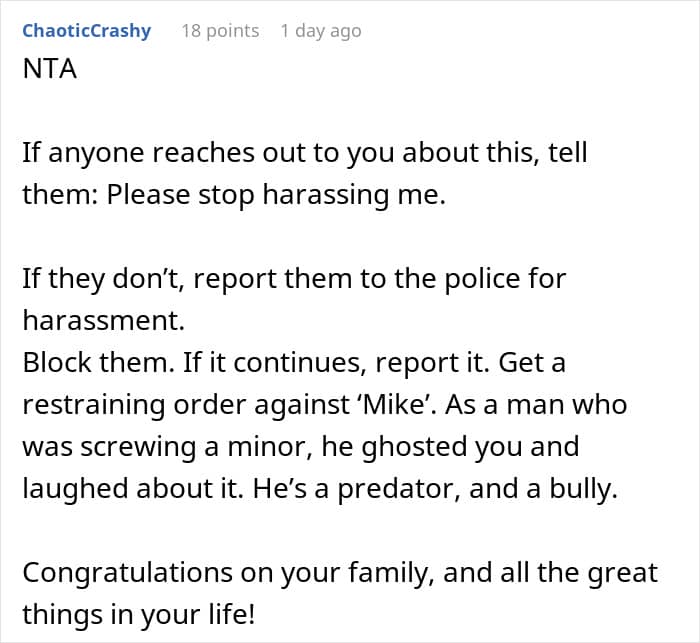Screen dimensions: 700x643
Task: Open the 1 day ago timestamp permalink
Action: point(321,31)
